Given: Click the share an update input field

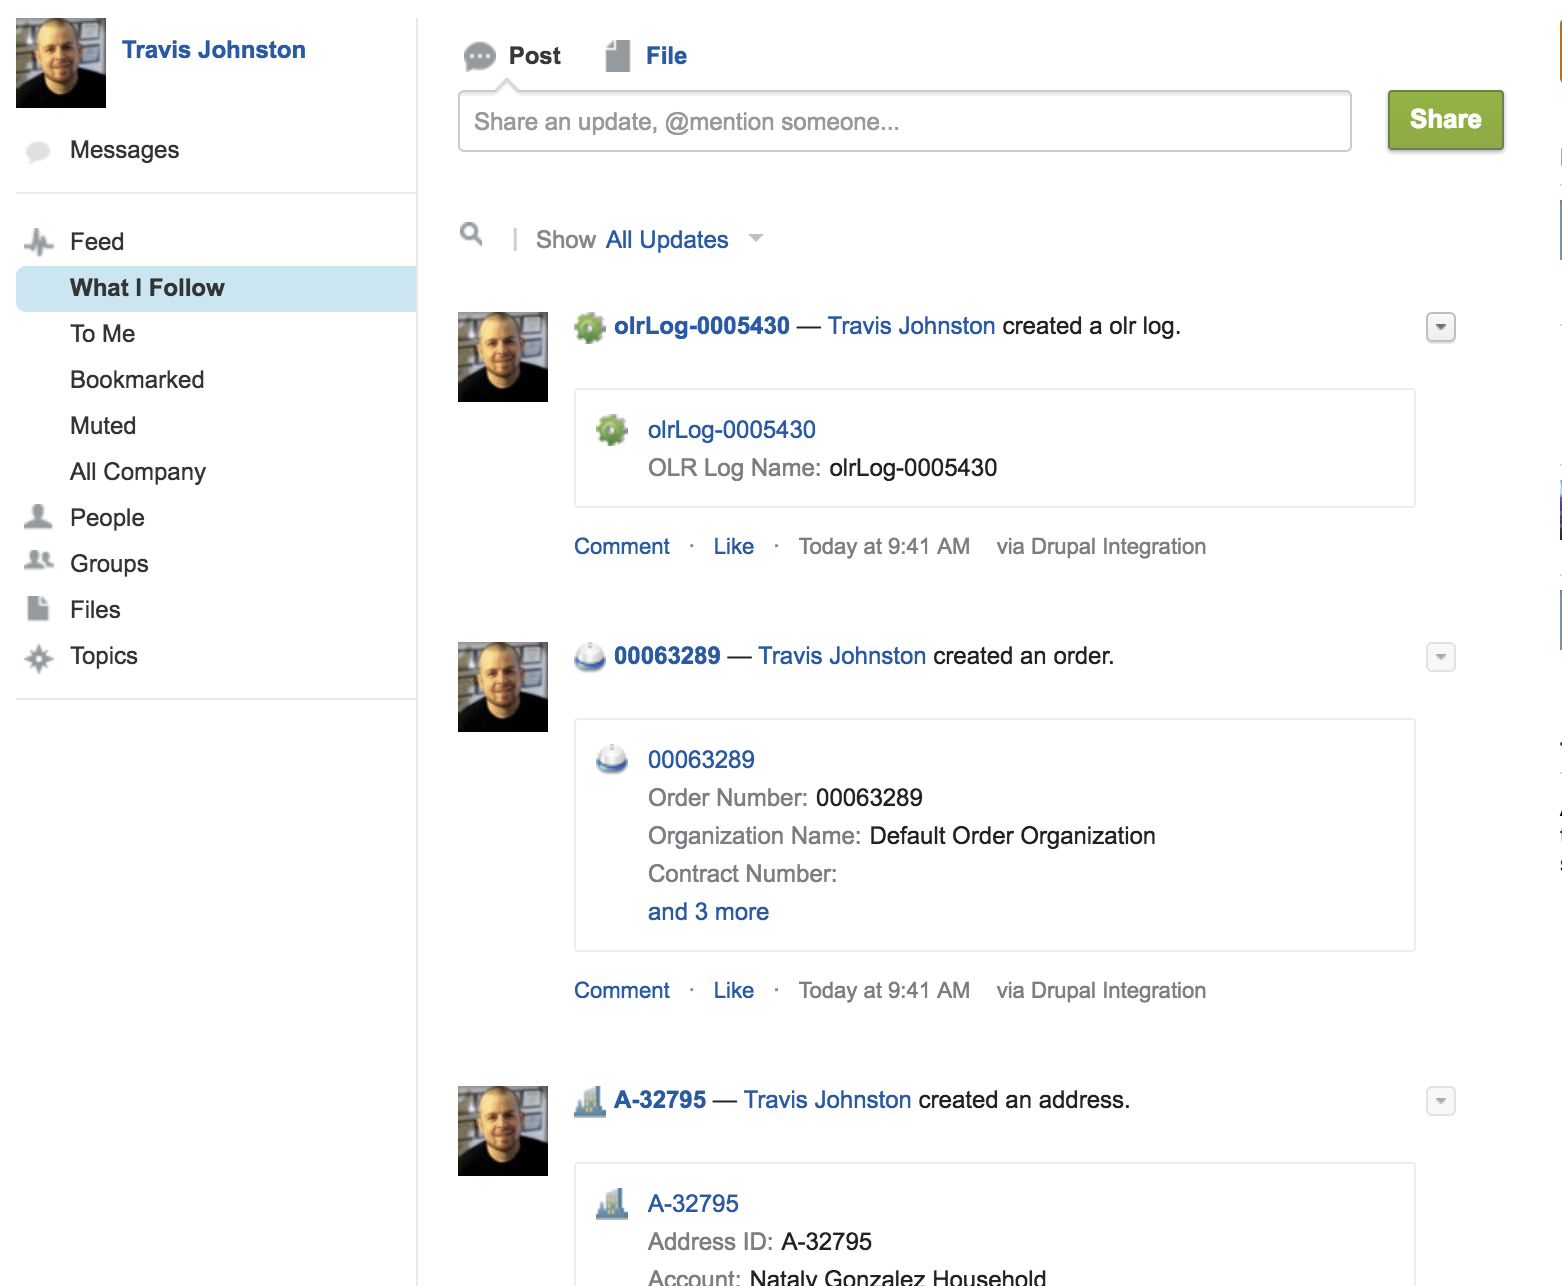Looking at the screenshot, I should tap(903, 121).
